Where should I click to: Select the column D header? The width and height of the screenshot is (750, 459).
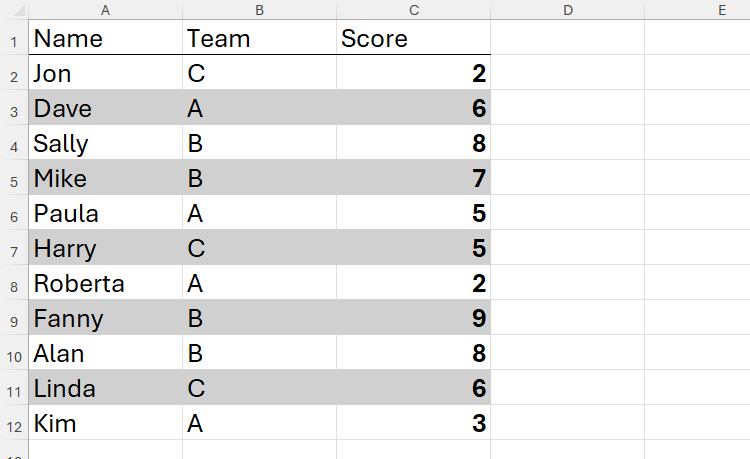[567, 10]
